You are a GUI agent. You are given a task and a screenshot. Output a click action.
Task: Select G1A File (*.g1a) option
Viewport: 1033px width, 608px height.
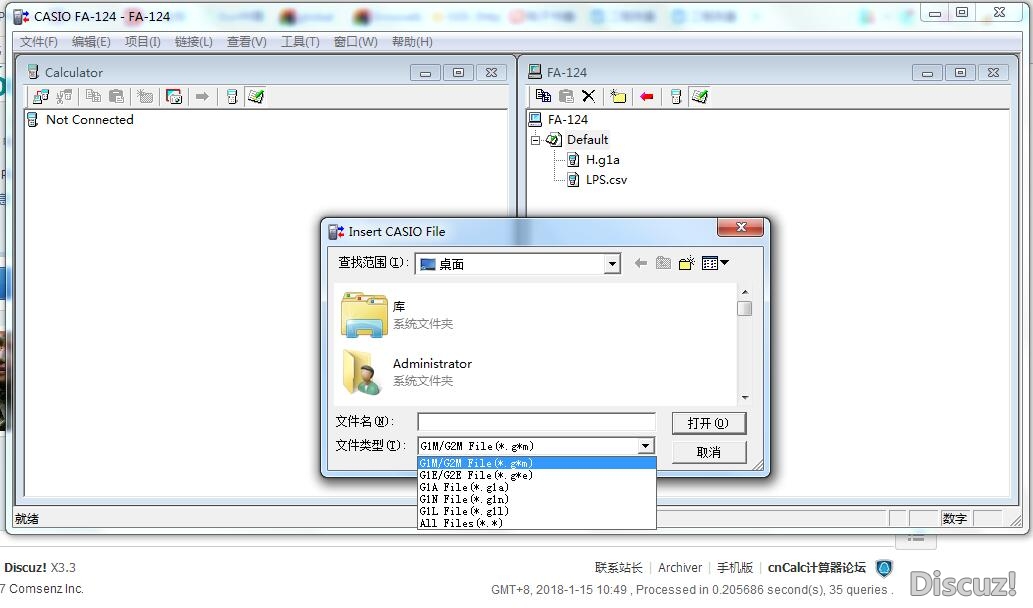pyautogui.click(x=537, y=487)
